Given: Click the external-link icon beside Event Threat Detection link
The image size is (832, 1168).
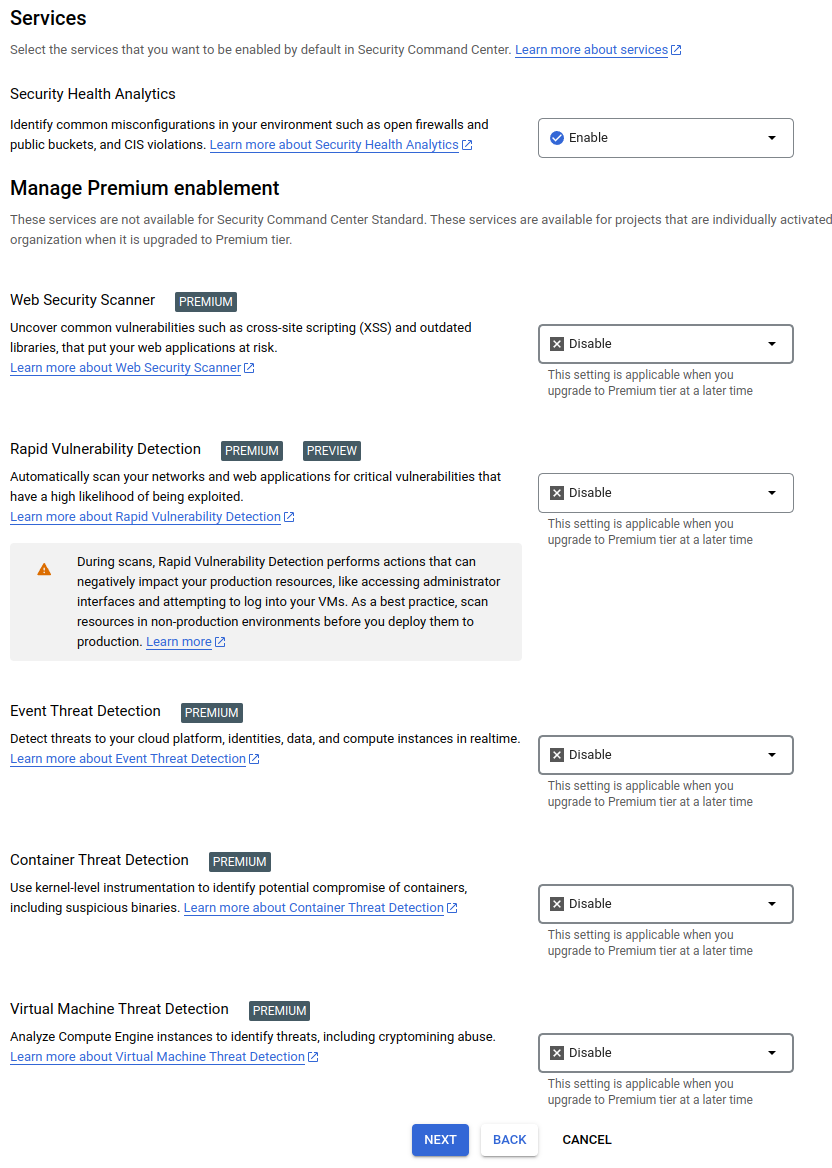Looking at the screenshot, I should point(254,759).
